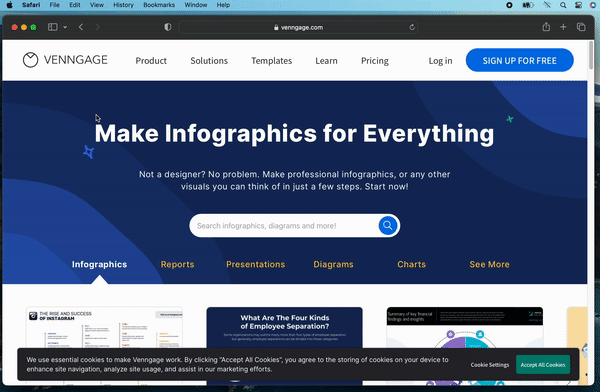The height and width of the screenshot is (392, 600).
Task: Reload the page with the refresh icon
Action: (412, 27)
